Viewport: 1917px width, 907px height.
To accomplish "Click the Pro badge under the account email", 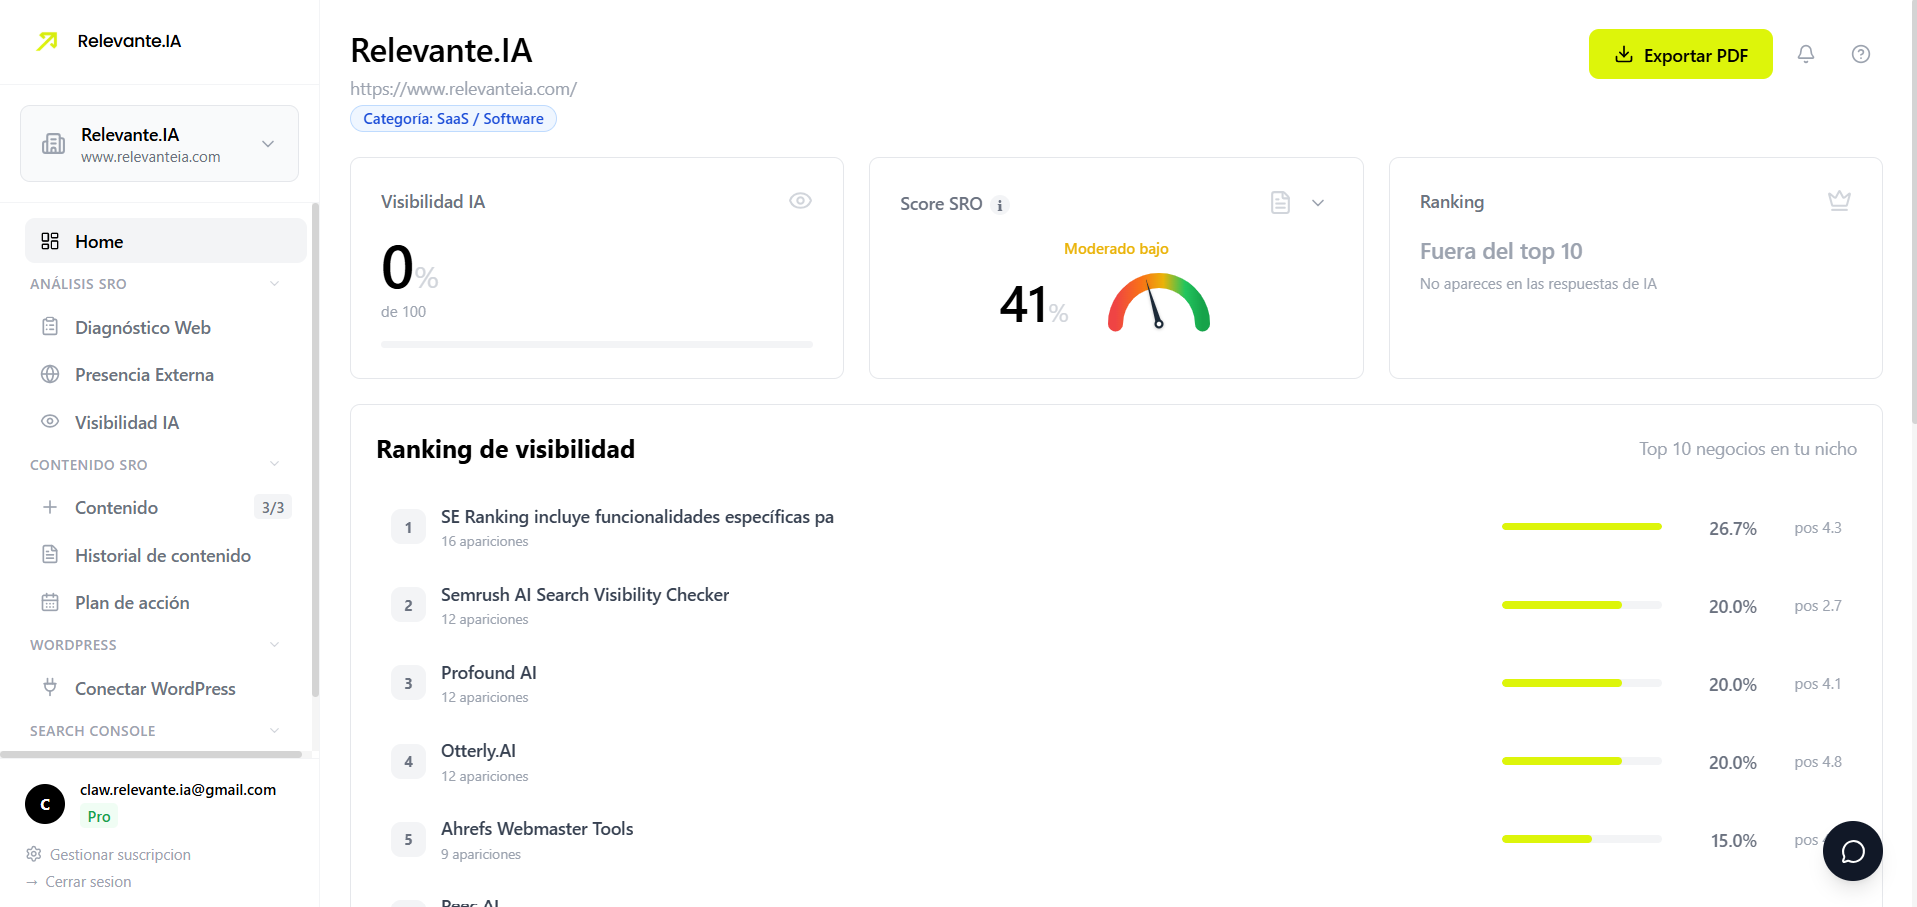I will click(x=97, y=816).
